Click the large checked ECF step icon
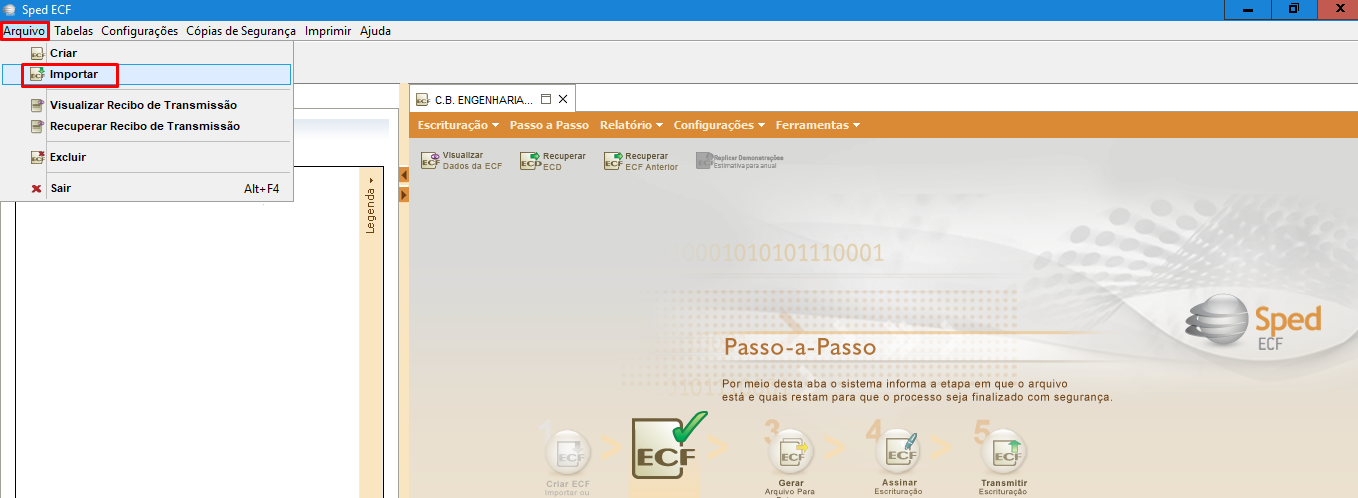Image resolution: width=1358 pixels, height=498 pixels. [668, 445]
